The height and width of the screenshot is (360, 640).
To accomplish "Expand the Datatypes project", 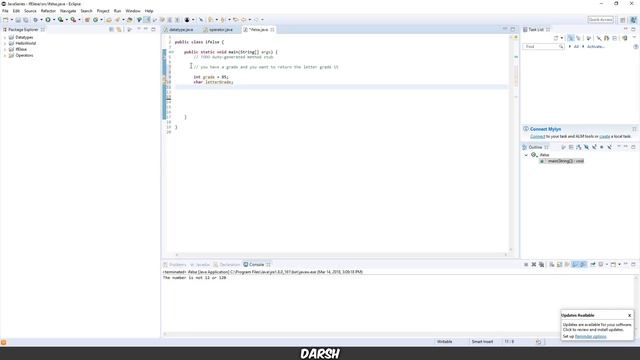I will (x=5, y=37).
